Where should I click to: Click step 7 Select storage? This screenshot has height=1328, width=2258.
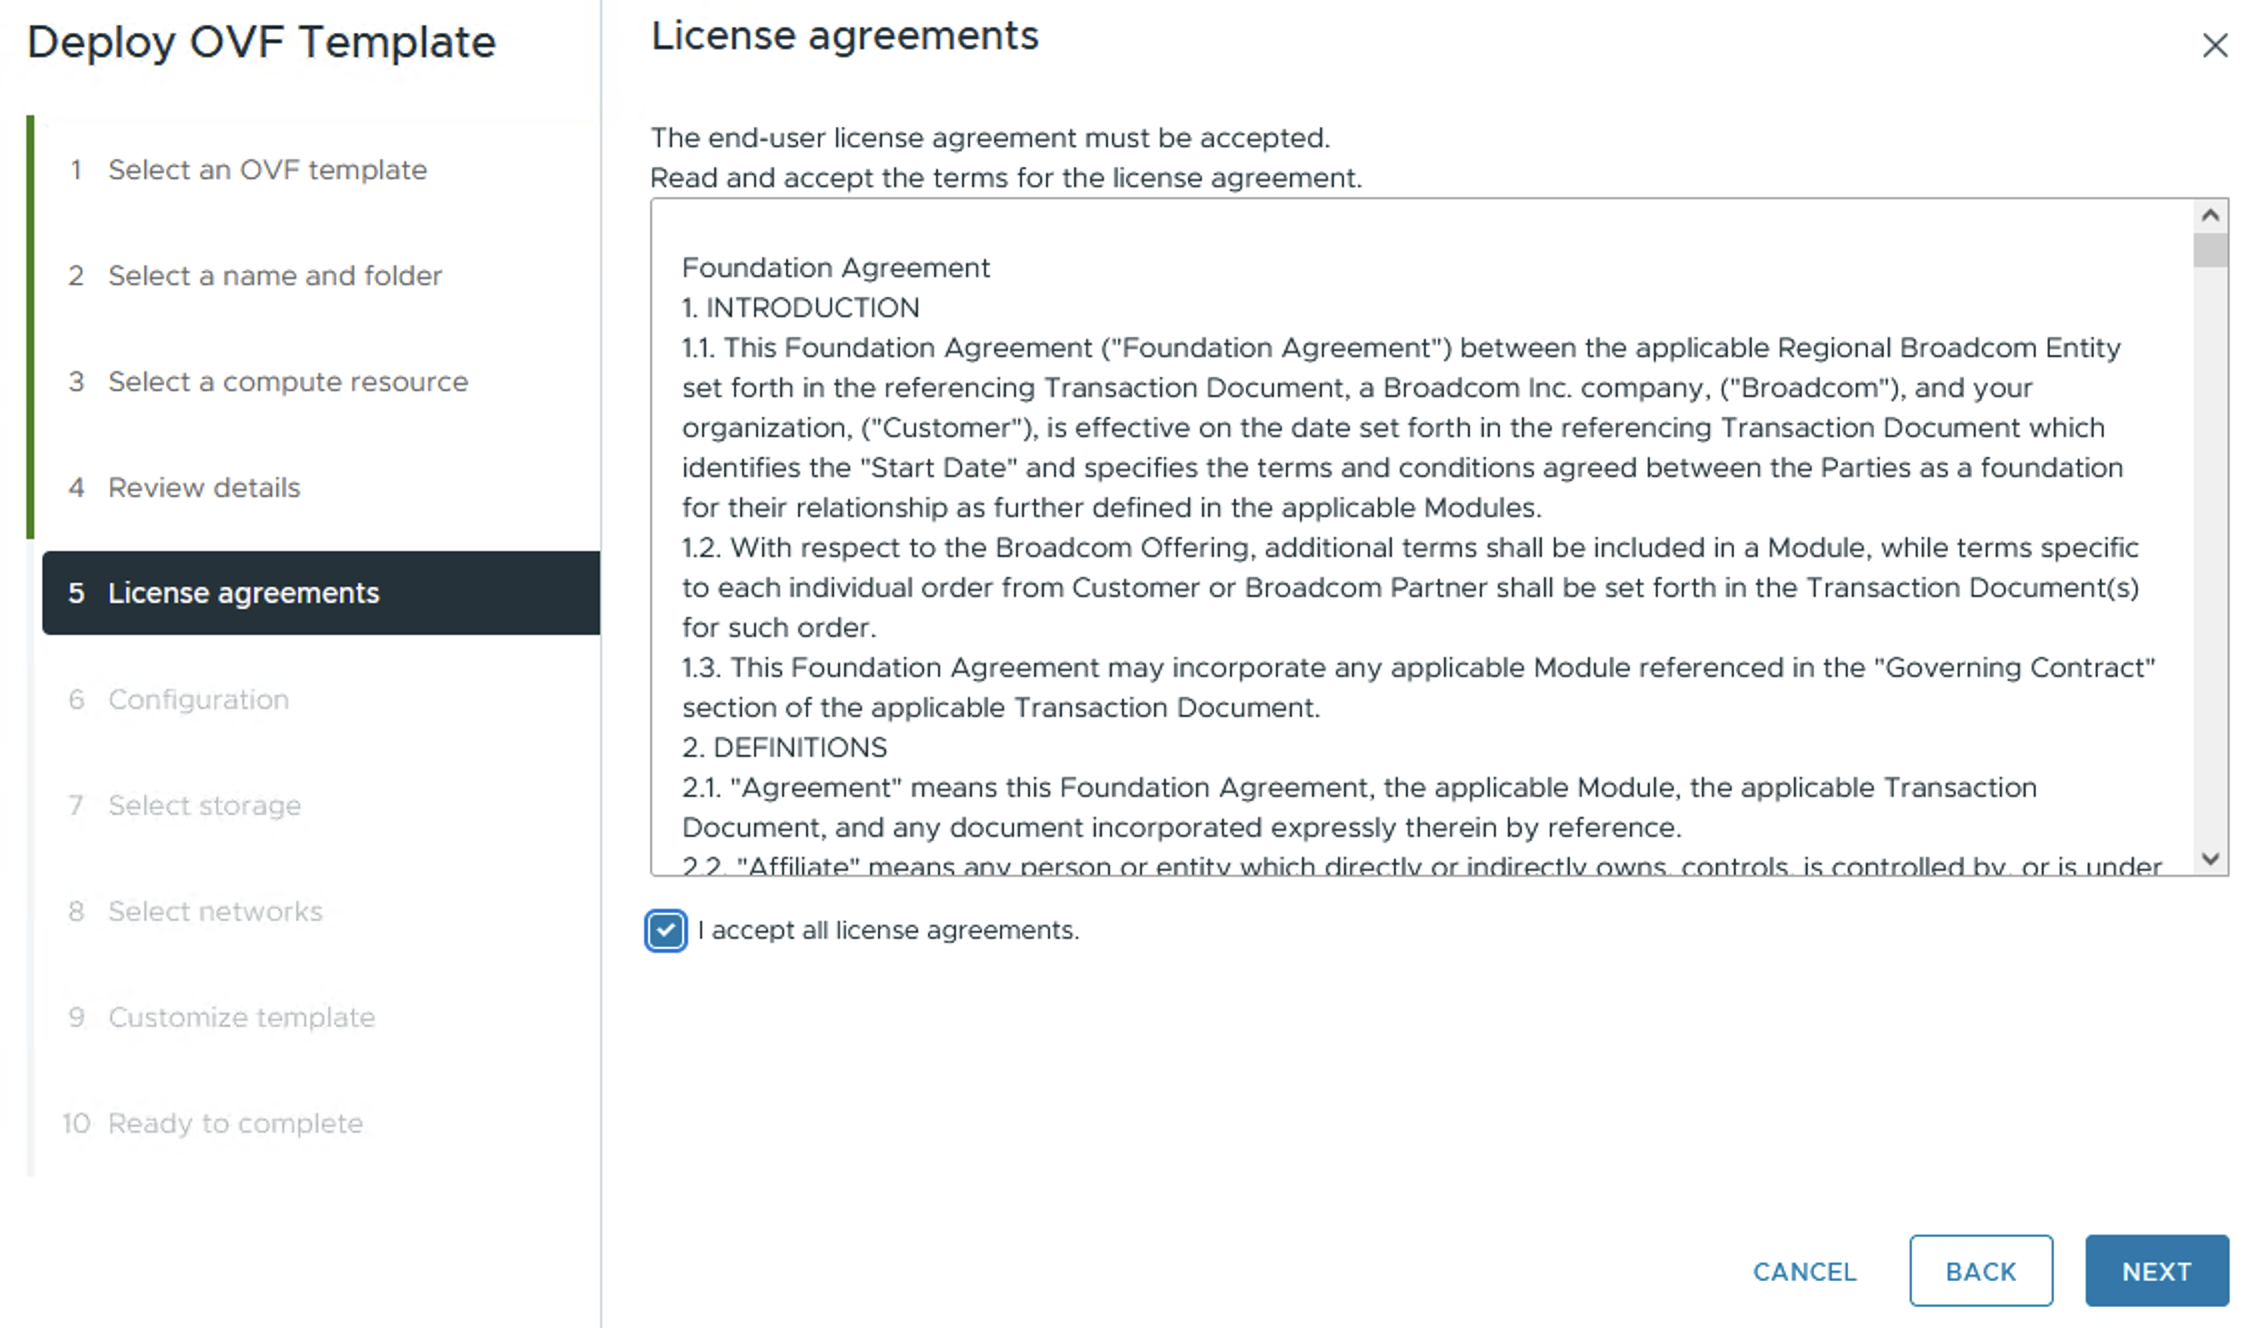pos(204,805)
